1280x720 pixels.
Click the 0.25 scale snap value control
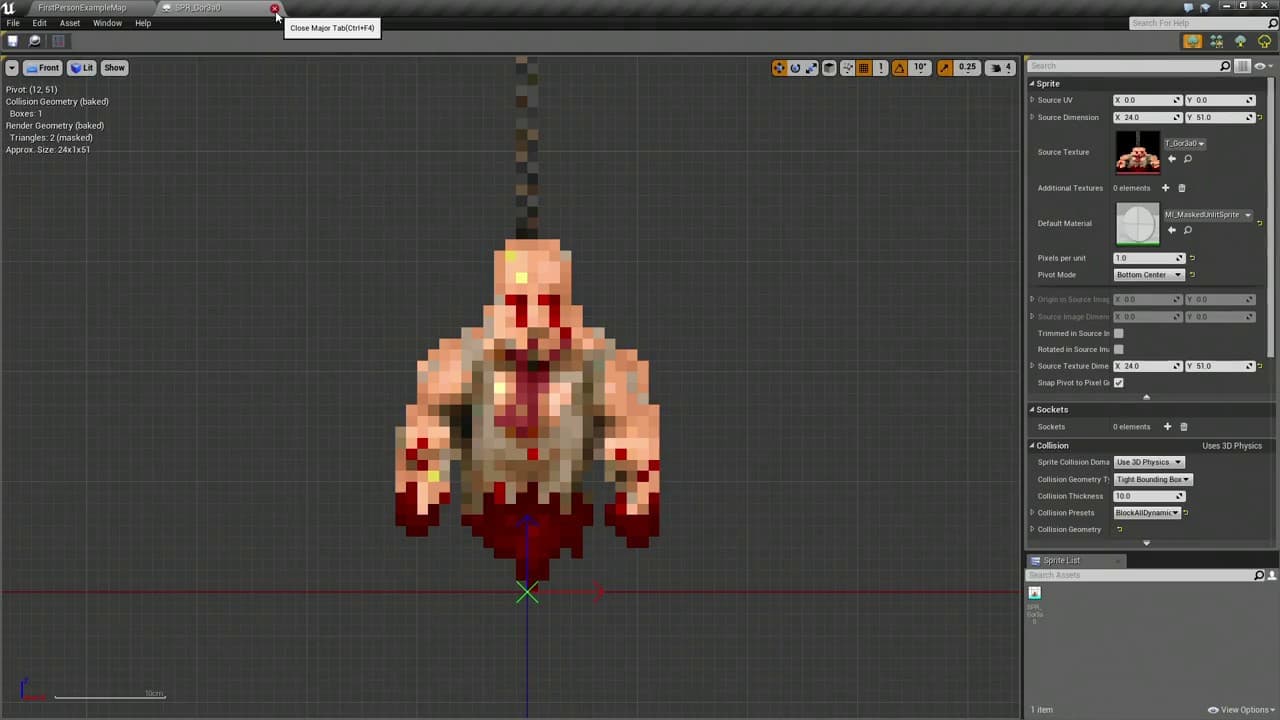(966, 67)
